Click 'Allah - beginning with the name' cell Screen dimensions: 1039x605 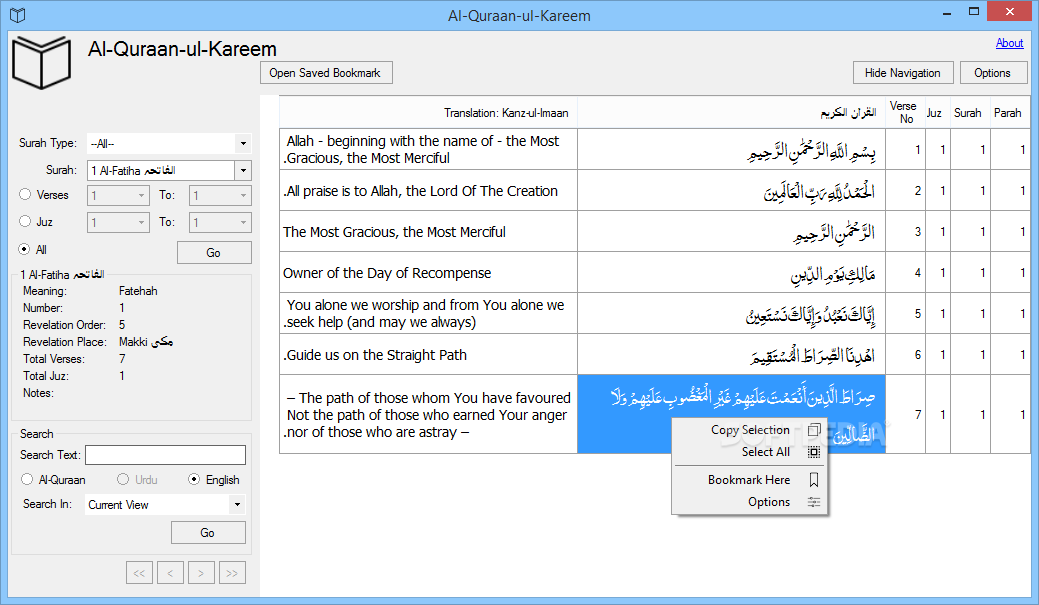(429, 150)
